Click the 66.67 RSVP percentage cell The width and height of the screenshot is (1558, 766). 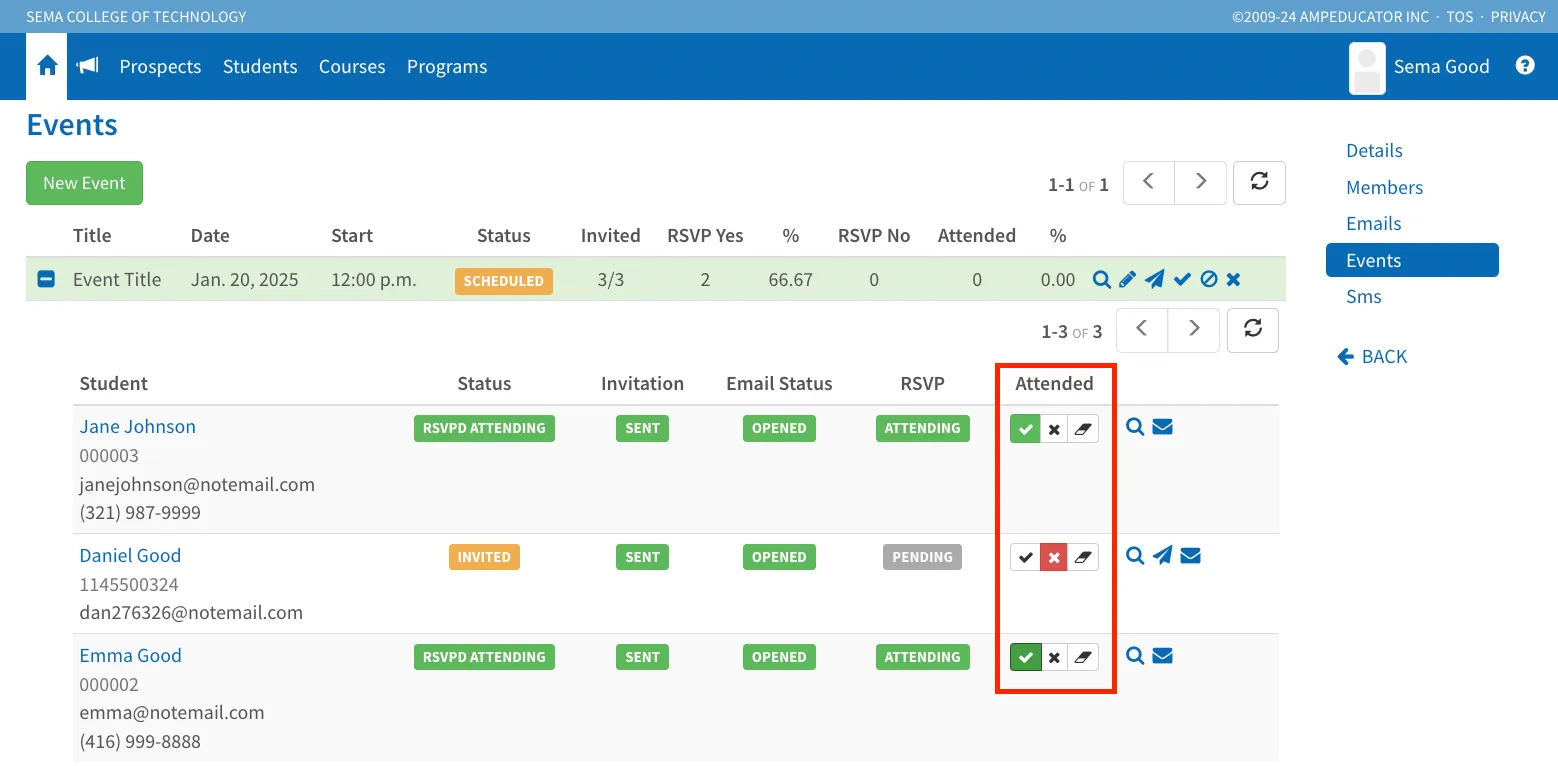click(x=790, y=280)
